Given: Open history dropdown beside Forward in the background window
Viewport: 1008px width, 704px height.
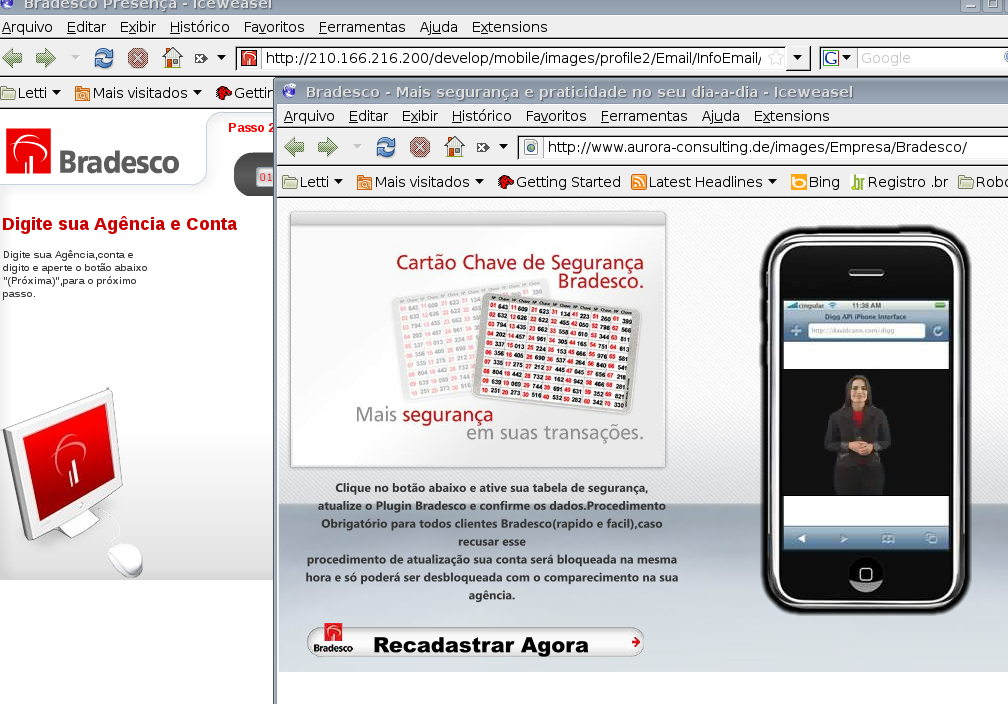Looking at the screenshot, I should pyautogui.click(x=75, y=58).
